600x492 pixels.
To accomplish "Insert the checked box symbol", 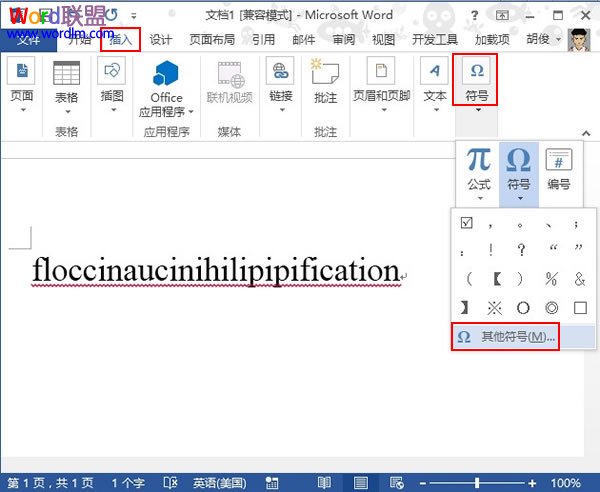I will coord(466,223).
